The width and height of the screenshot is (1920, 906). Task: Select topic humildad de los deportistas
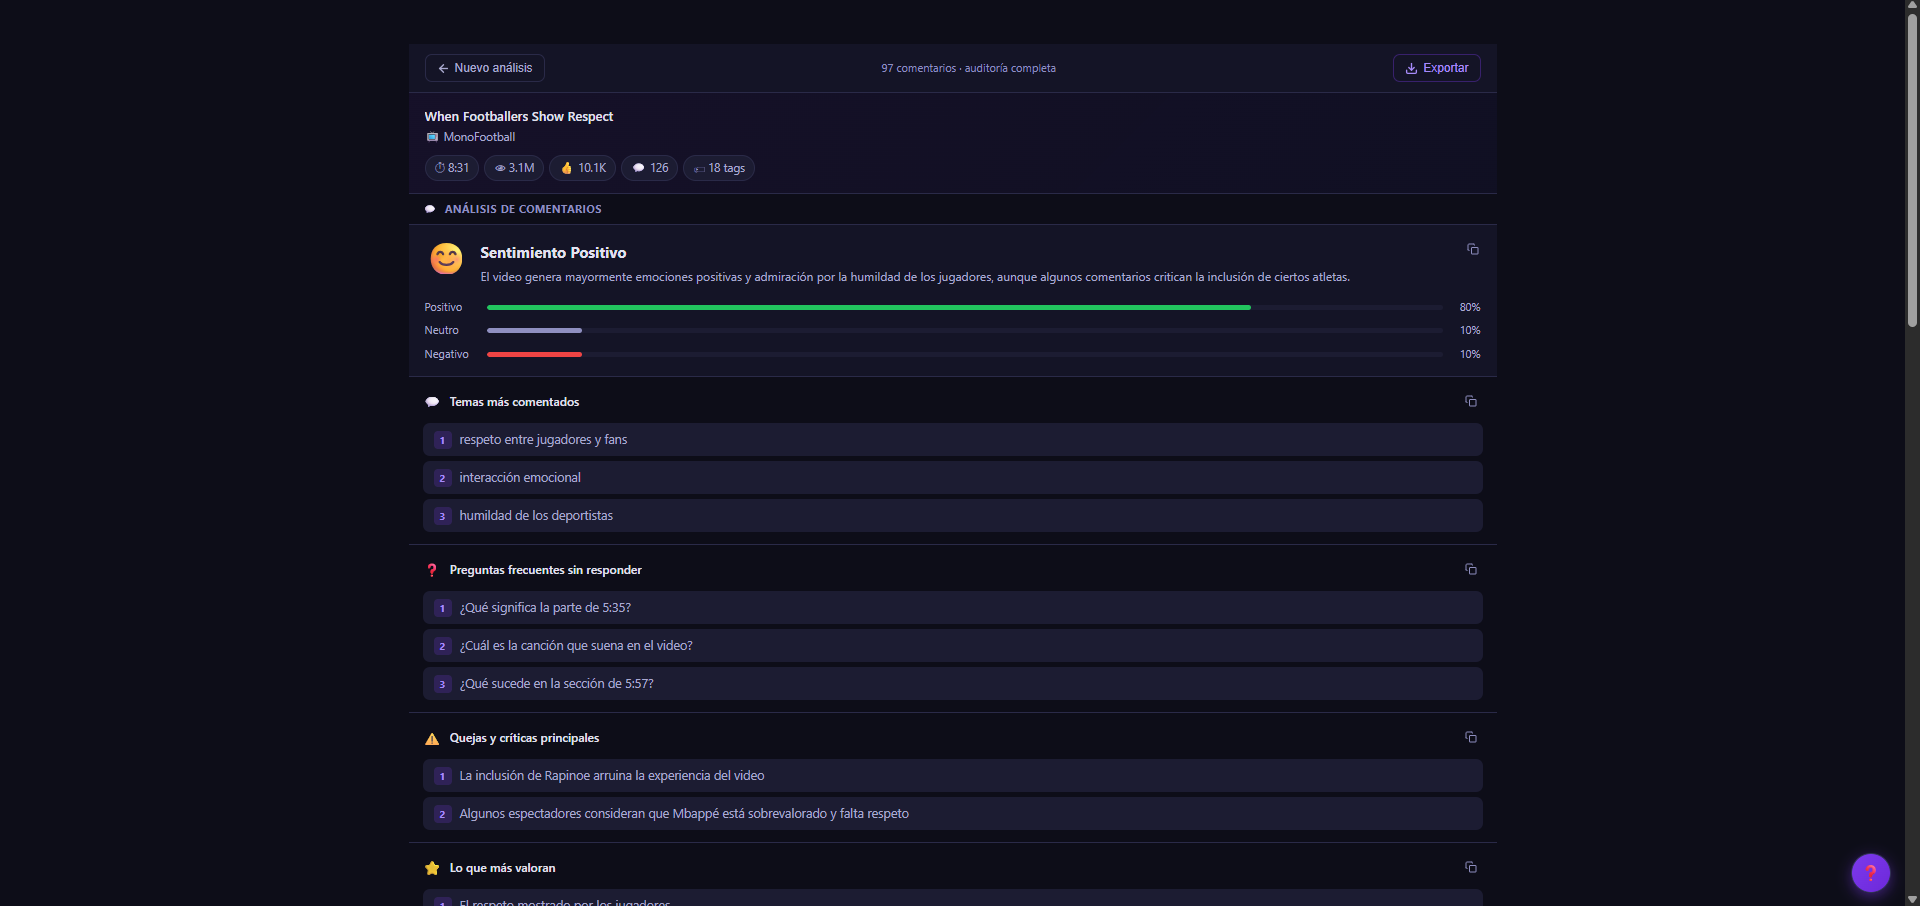tap(952, 516)
